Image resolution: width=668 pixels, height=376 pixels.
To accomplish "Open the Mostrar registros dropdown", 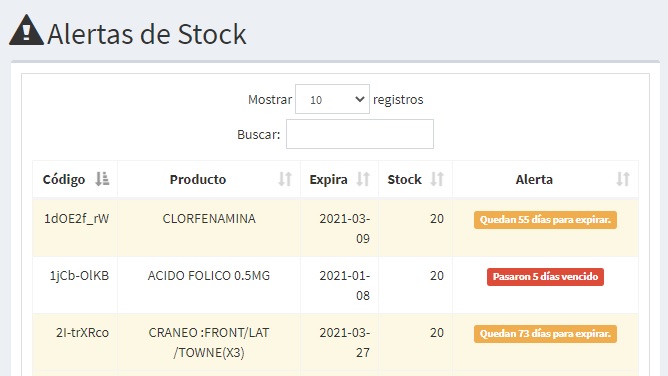I will pyautogui.click(x=332, y=99).
